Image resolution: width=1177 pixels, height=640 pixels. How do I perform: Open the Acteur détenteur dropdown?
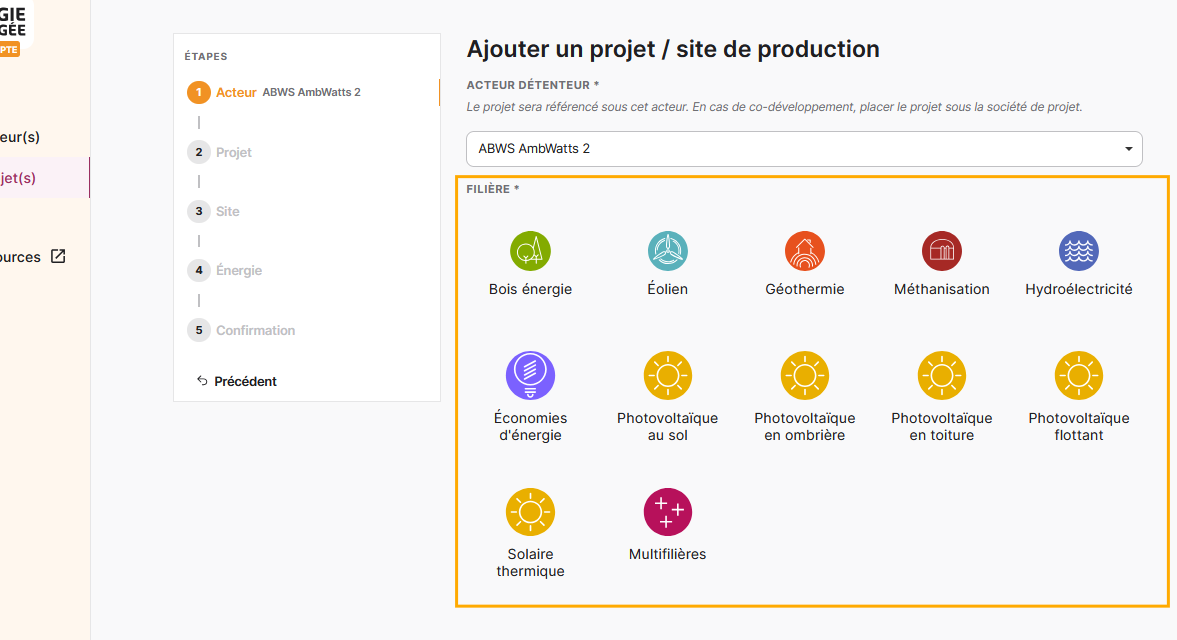tap(804, 149)
